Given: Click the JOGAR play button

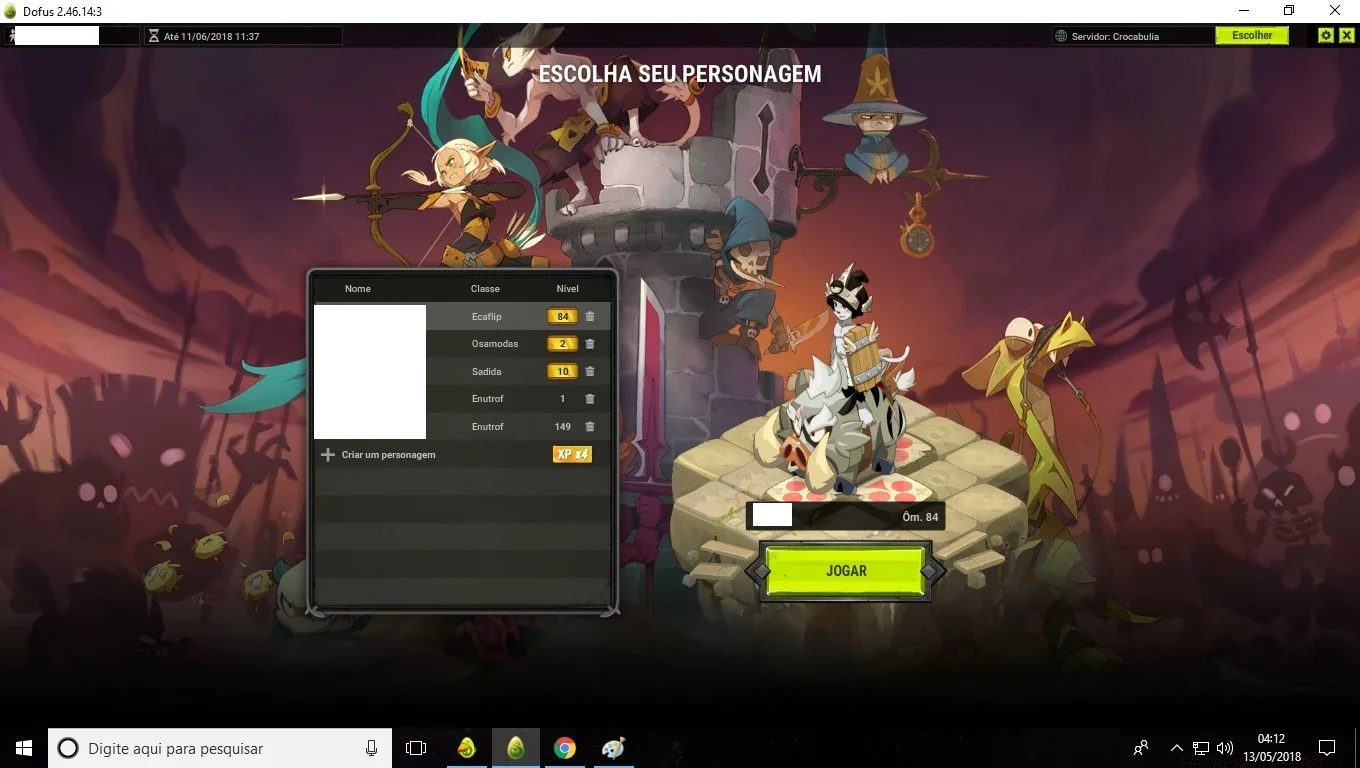Looking at the screenshot, I should click(x=846, y=571).
